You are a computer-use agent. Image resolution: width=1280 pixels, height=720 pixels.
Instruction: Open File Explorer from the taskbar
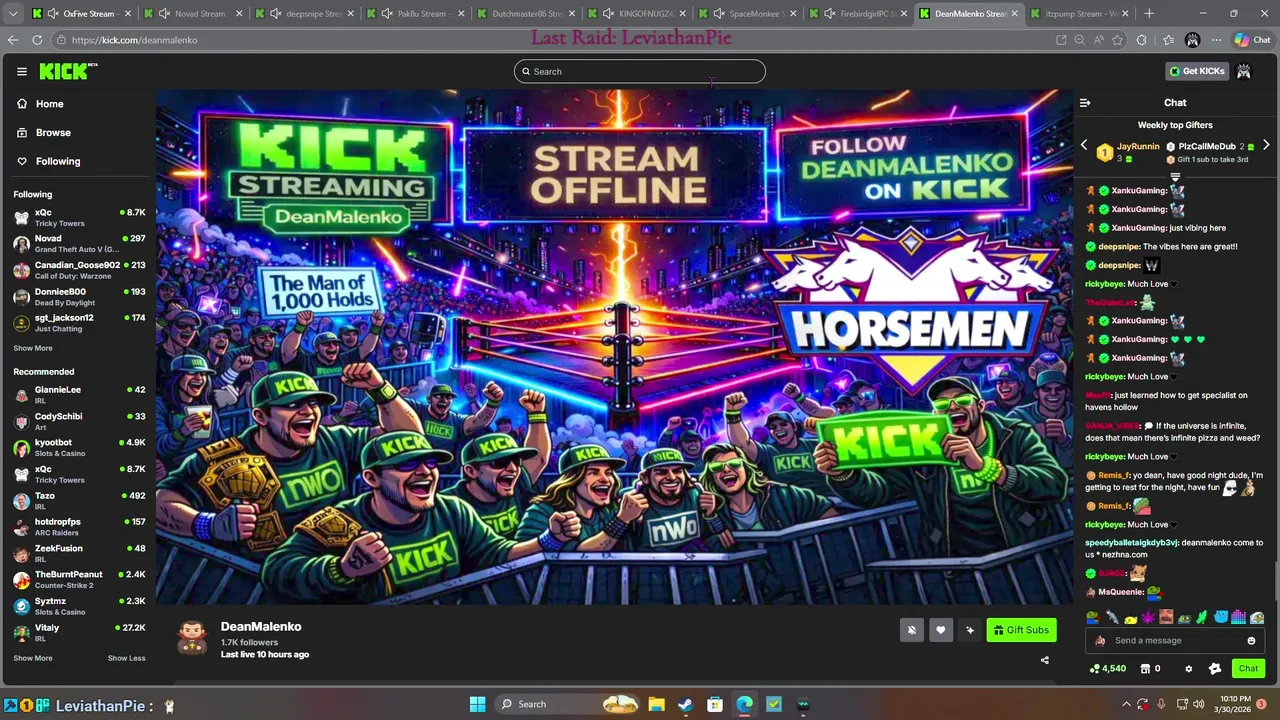click(x=655, y=704)
